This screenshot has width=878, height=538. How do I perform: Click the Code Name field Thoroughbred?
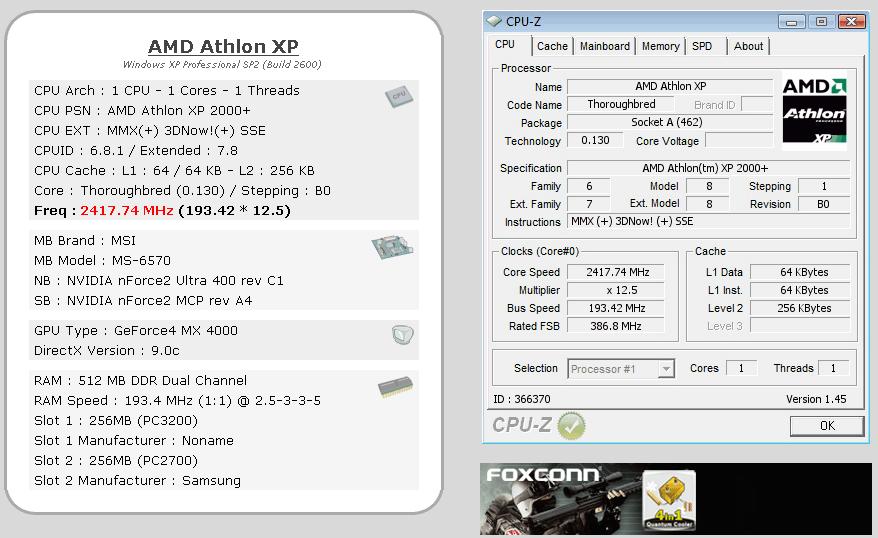621,105
